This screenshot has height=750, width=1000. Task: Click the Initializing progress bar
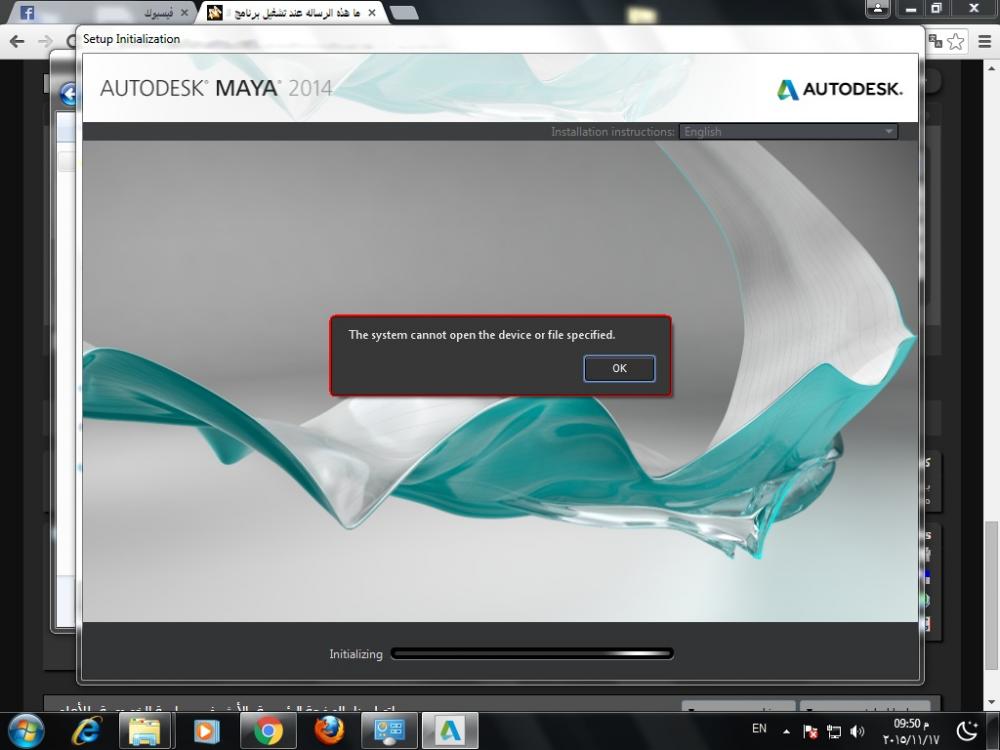(532, 653)
